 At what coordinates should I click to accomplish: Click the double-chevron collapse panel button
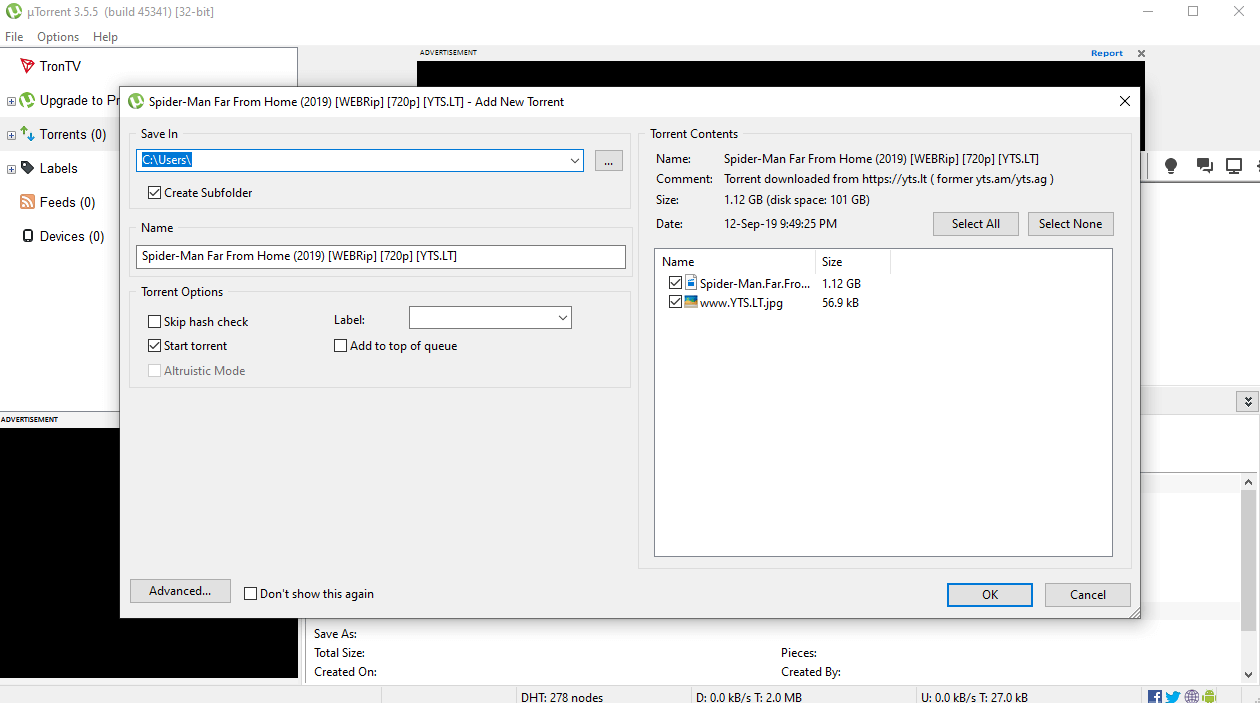tap(1247, 401)
